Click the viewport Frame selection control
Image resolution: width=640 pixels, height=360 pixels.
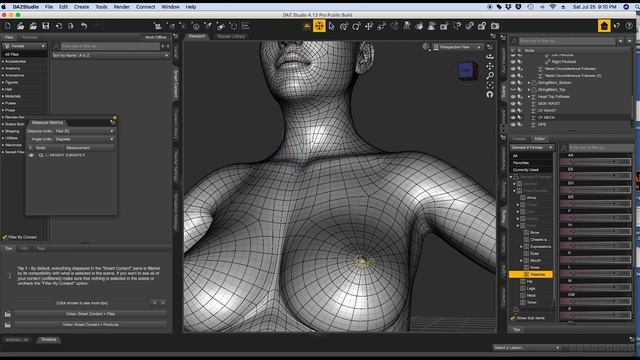(x=490, y=85)
